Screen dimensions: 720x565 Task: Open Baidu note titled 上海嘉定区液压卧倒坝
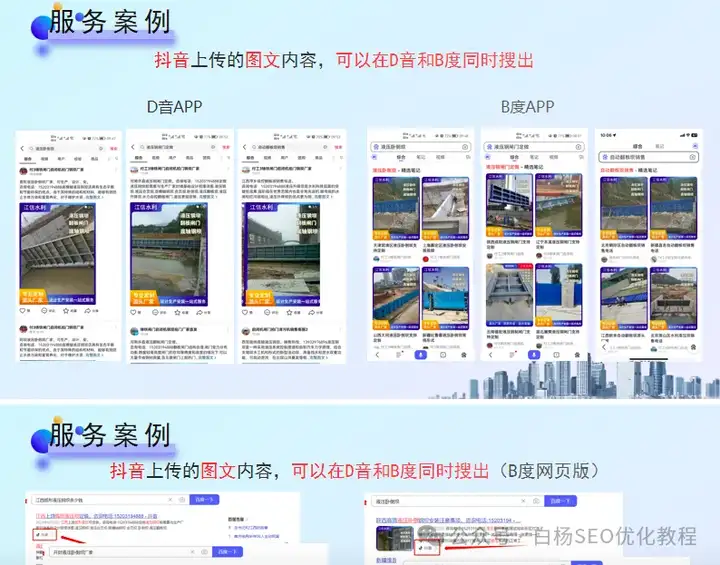[x=445, y=248]
